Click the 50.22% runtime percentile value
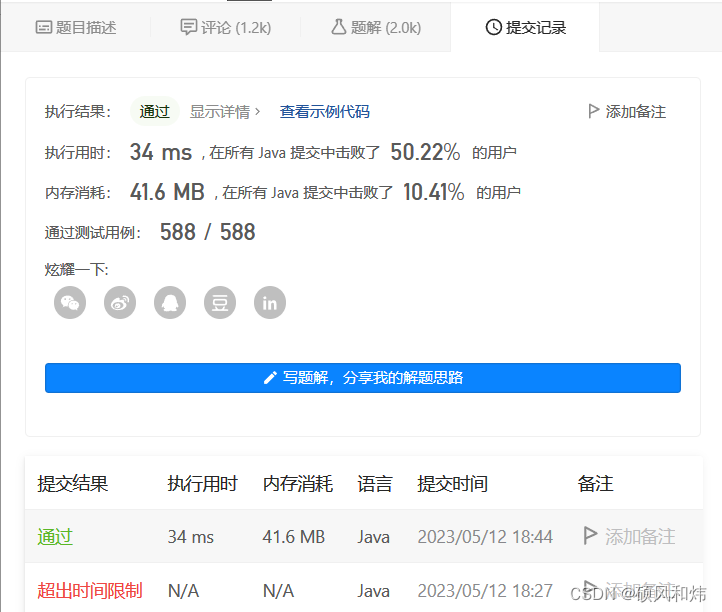The image size is (722, 612). (425, 152)
